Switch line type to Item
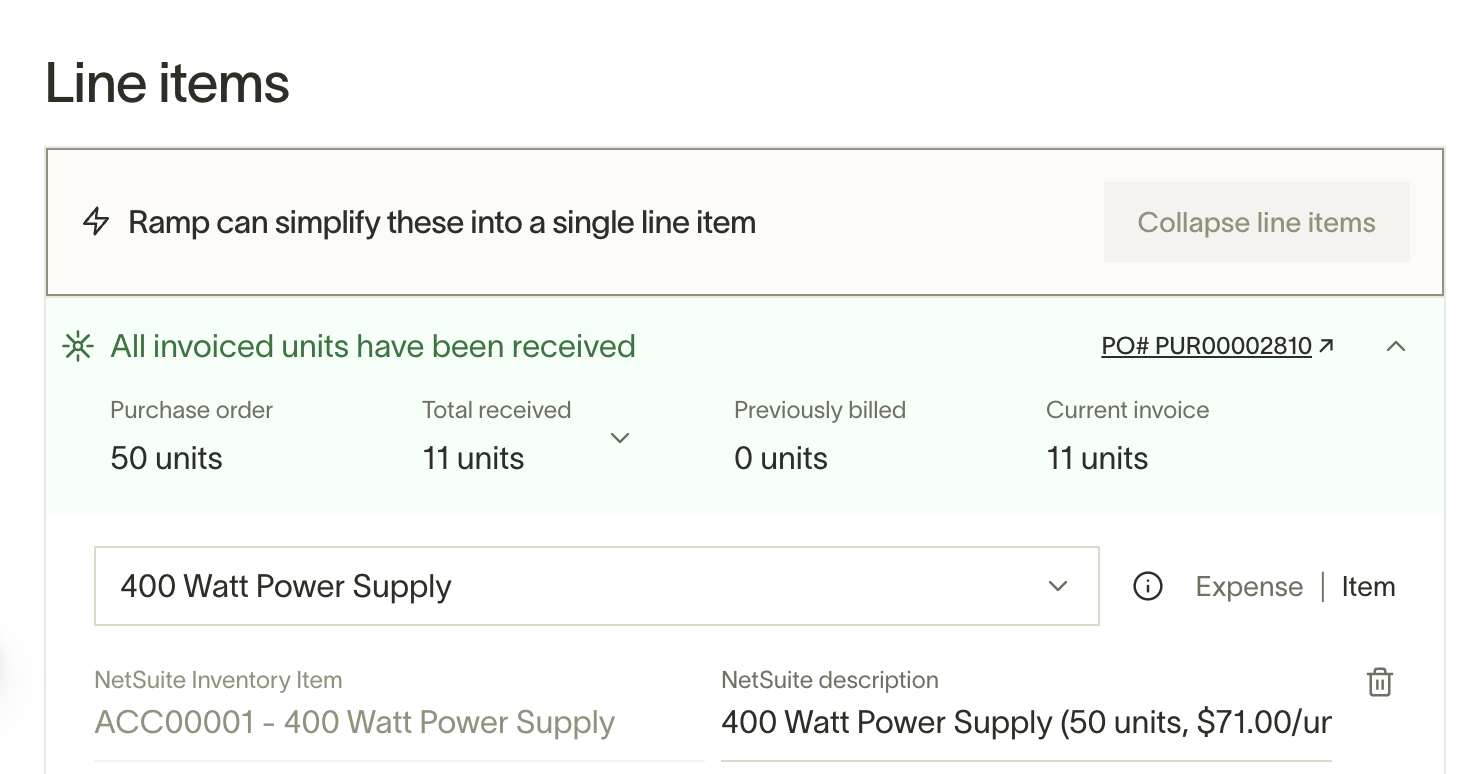Viewport: 1484px width, 774px height. point(1368,587)
